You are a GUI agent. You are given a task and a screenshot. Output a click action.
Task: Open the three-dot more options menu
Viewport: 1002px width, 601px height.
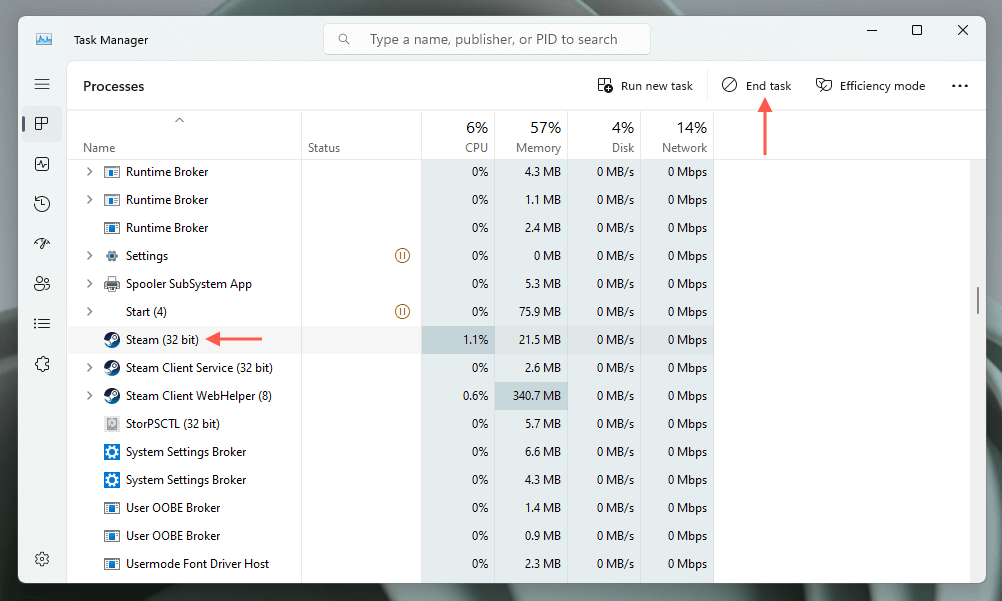(960, 86)
